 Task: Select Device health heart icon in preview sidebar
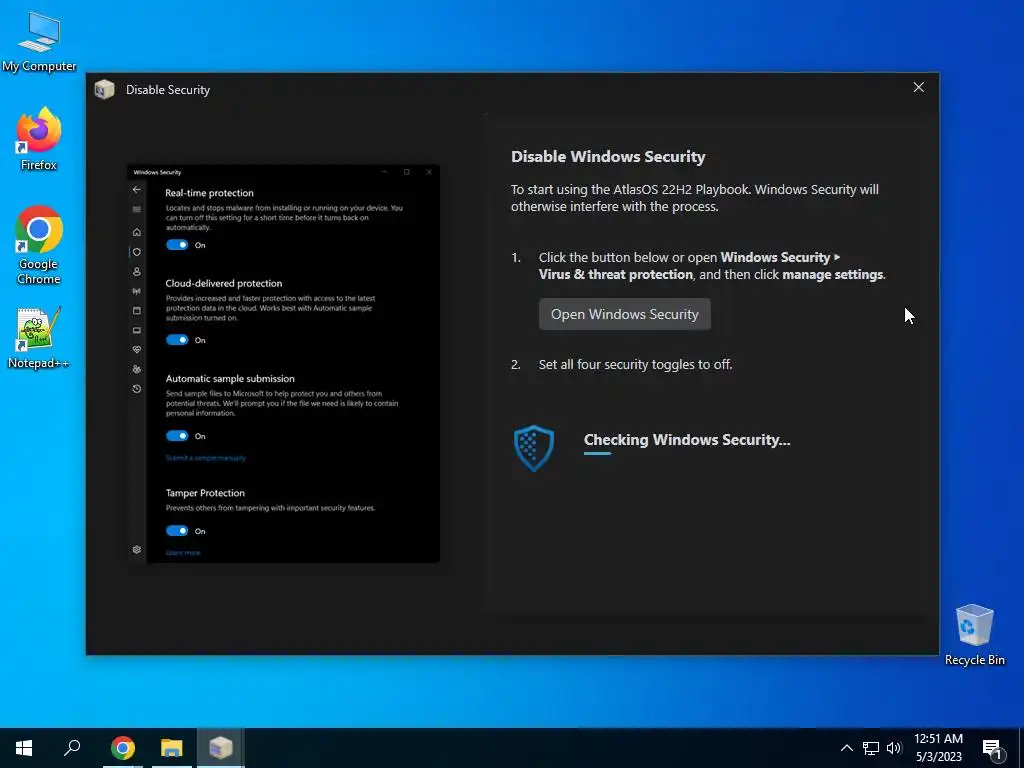pyautogui.click(x=136, y=350)
